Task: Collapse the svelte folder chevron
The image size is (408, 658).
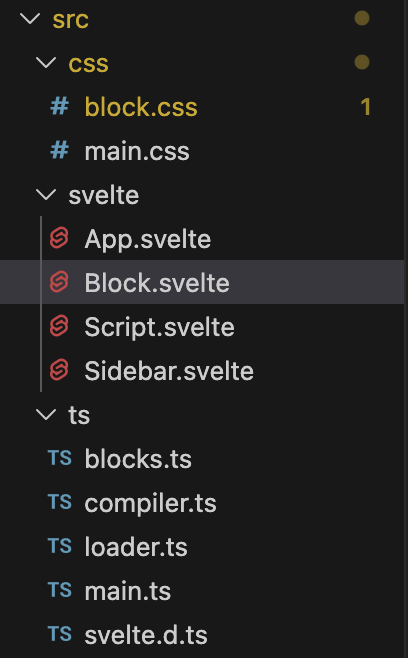Action: [46, 194]
